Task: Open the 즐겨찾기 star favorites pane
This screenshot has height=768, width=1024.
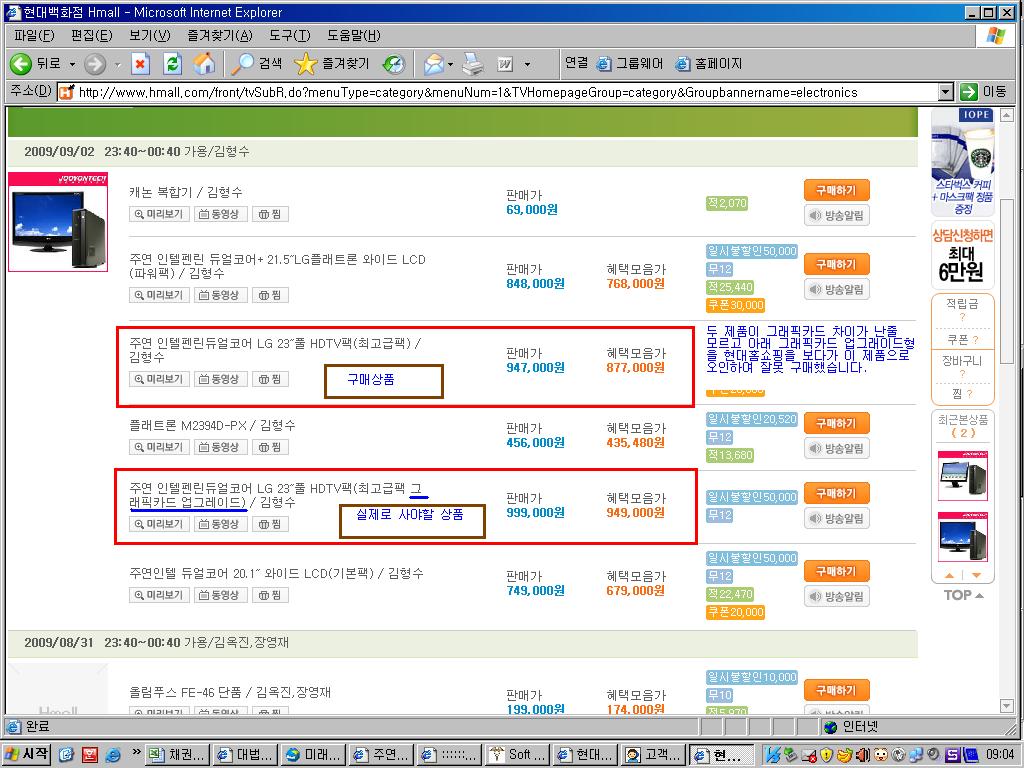Action: pos(332,63)
